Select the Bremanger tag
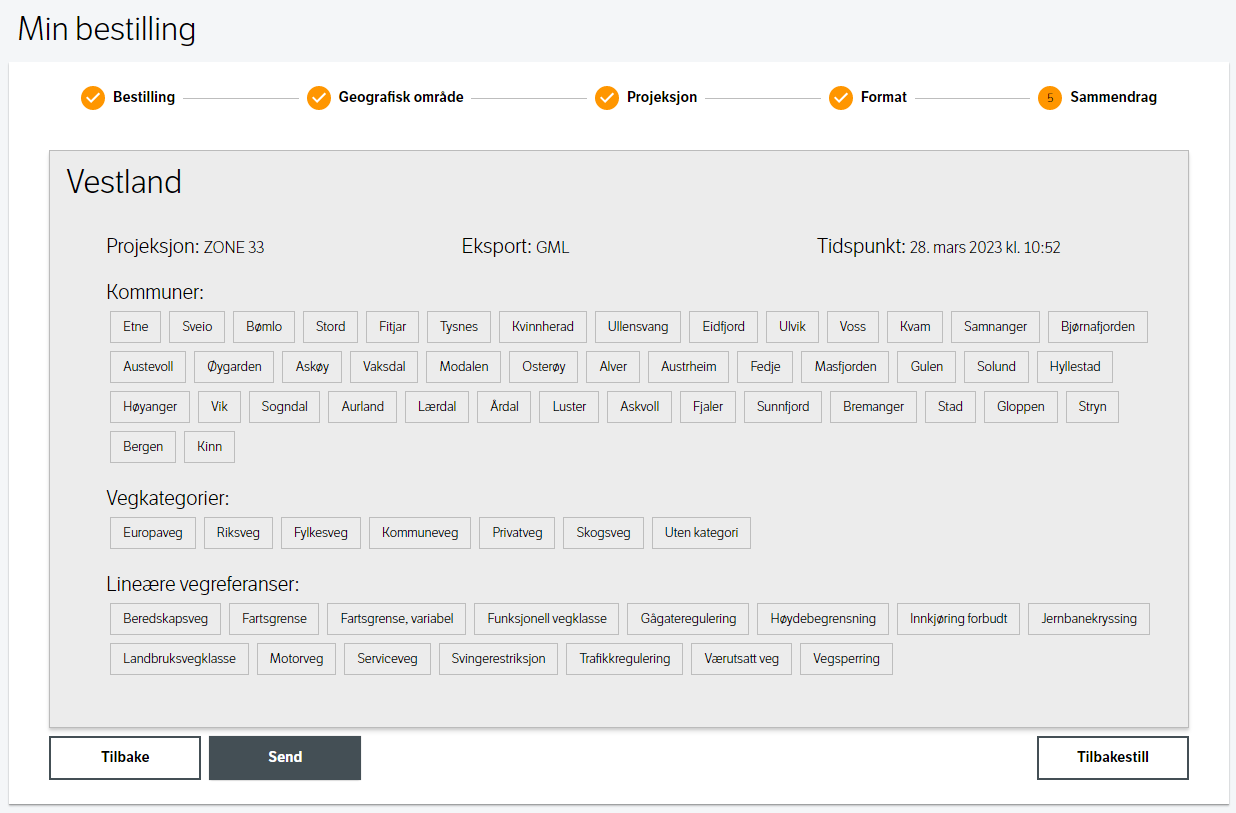 (873, 407)
